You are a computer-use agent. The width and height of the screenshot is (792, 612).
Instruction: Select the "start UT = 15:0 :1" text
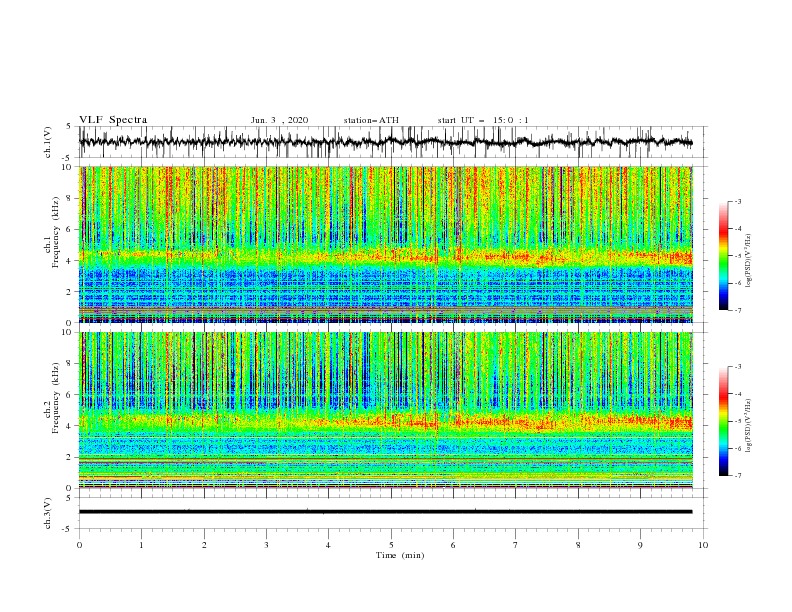pos(483,120)
